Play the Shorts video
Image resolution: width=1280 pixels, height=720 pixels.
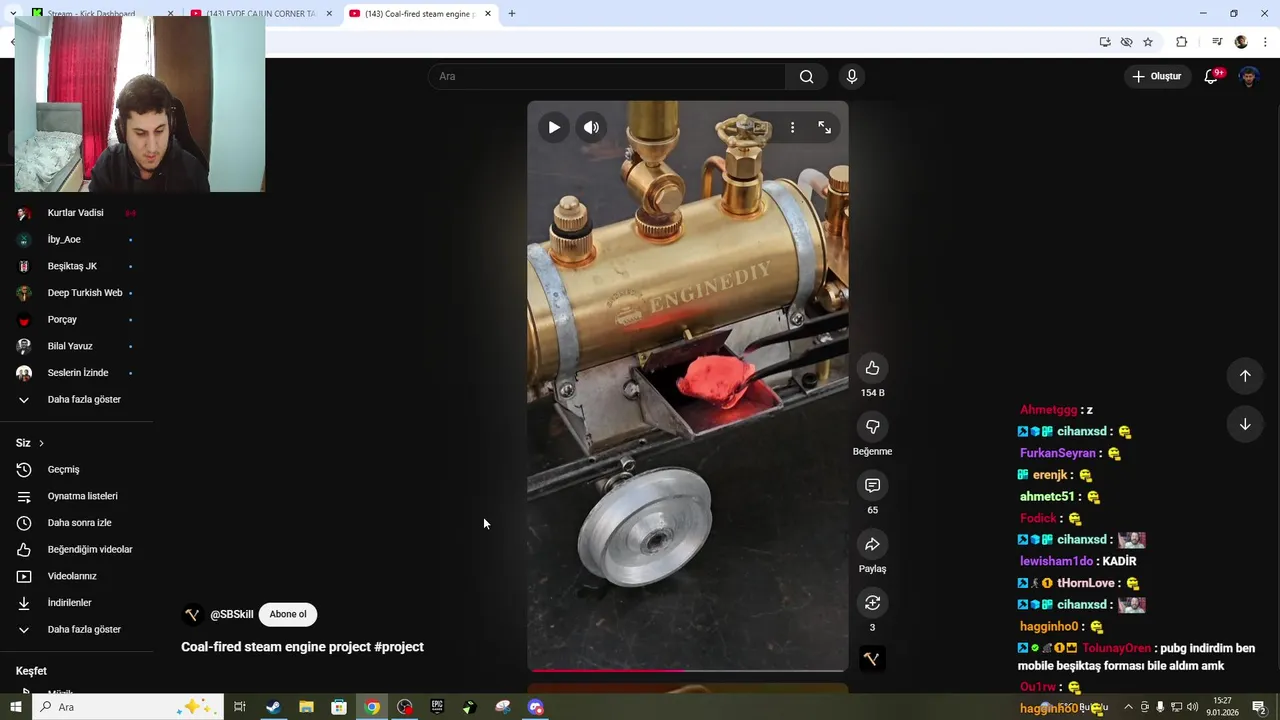coord(554,127)
